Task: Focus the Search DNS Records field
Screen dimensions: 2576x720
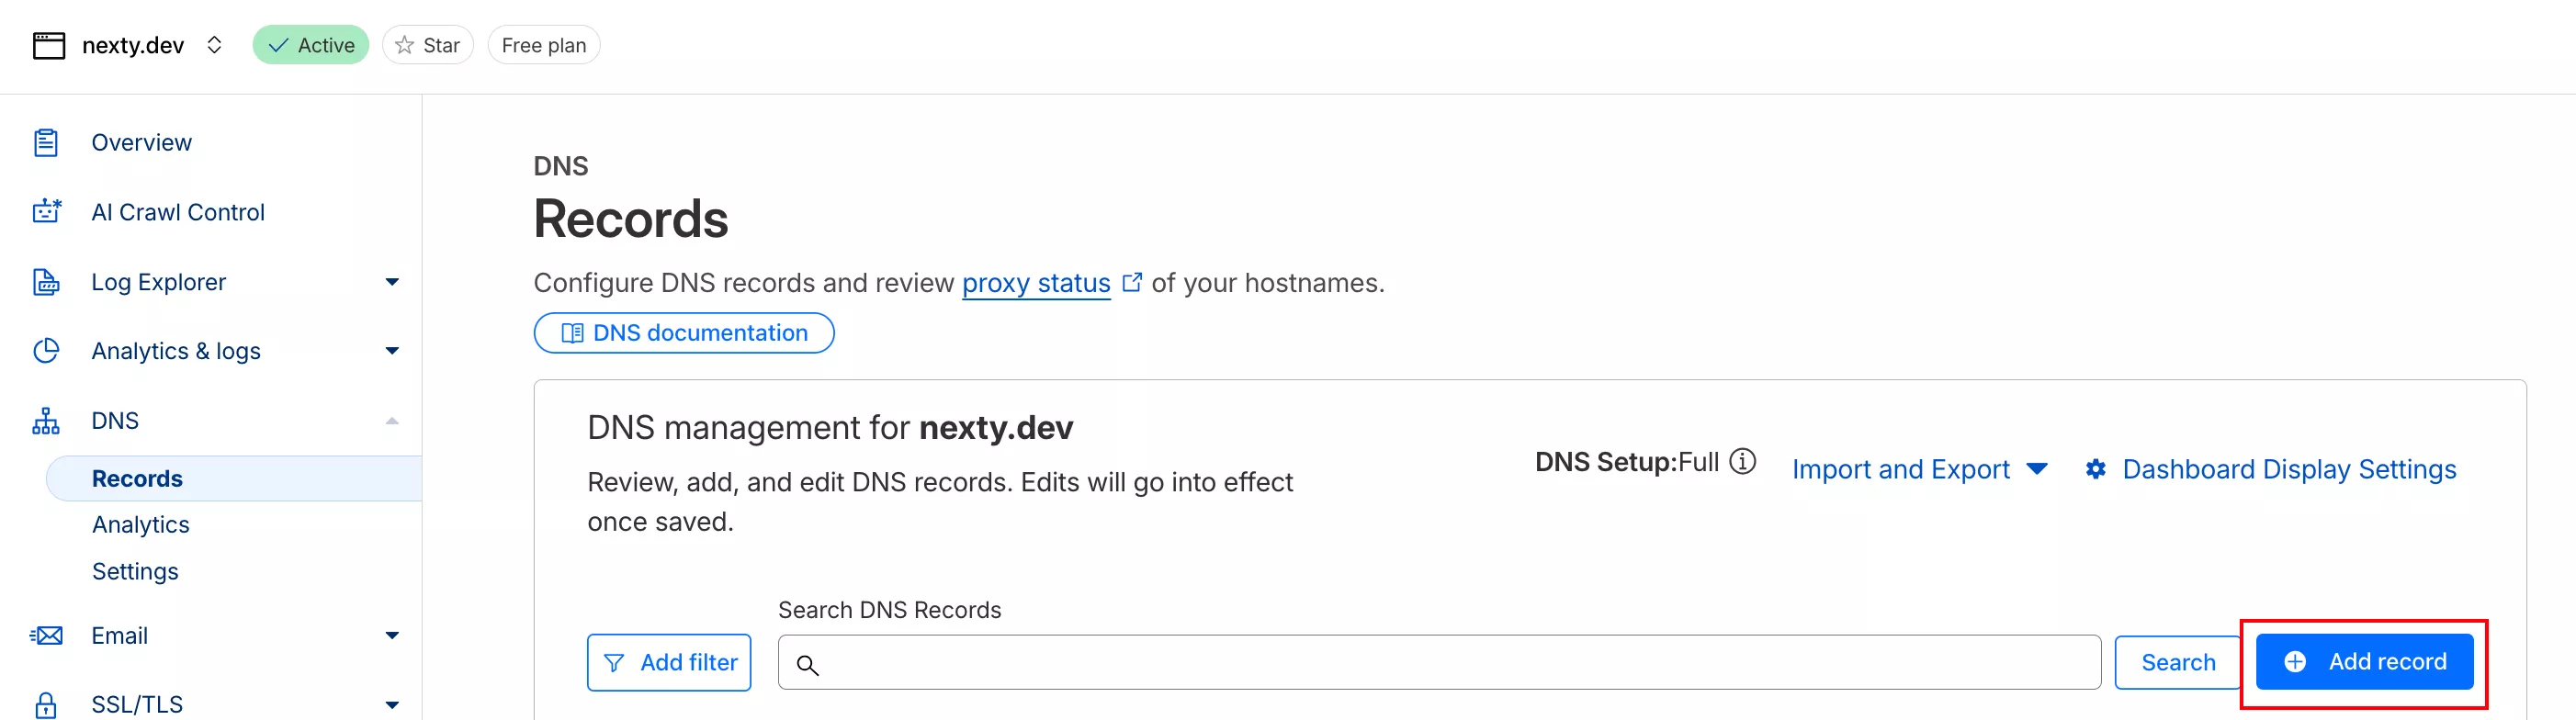Action: pyautogui.click(x=1439, y=662)
